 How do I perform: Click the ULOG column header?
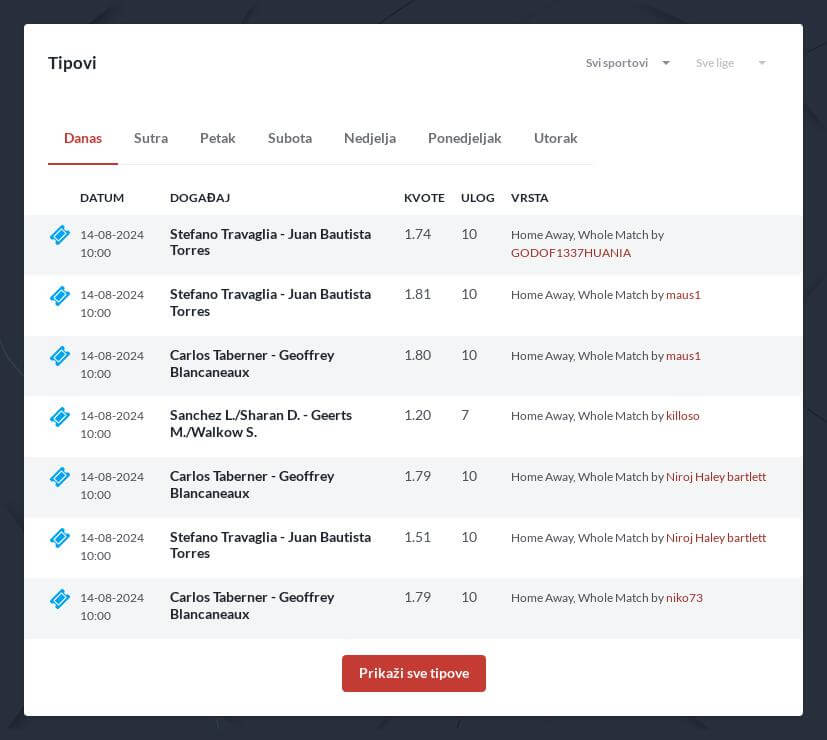point(477,198)
